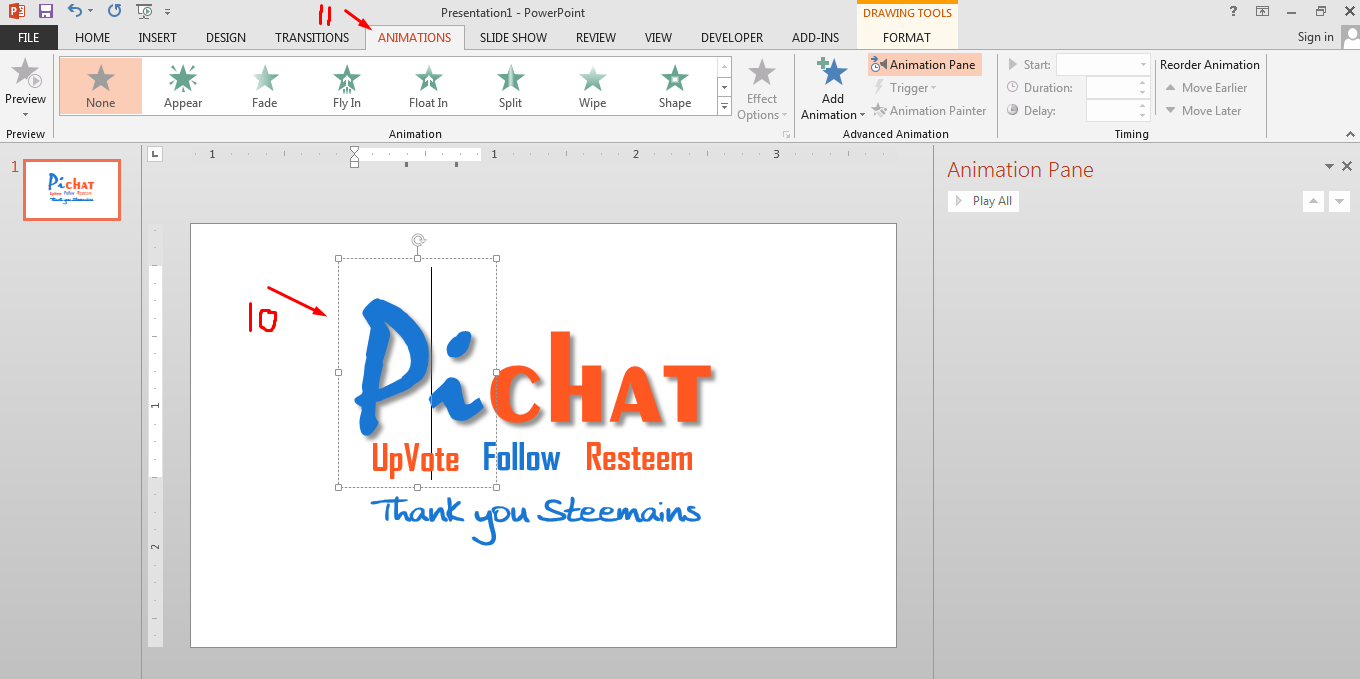Switch to the SLIDE SHOW tab
The image size is (1360, 679).
[513, 37]
